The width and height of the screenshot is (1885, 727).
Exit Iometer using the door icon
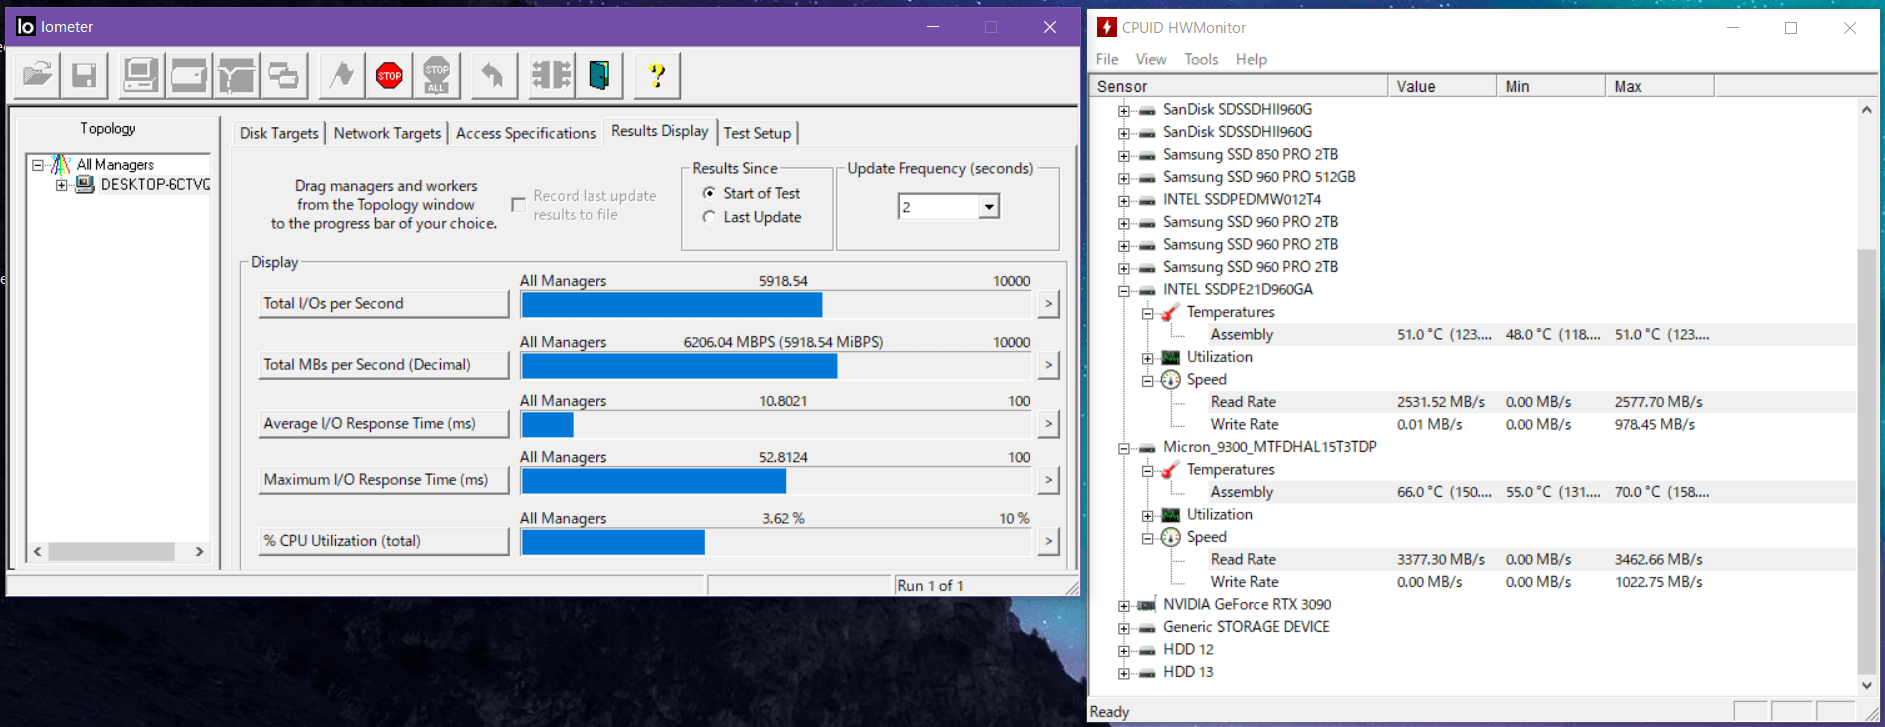[599, 75]
